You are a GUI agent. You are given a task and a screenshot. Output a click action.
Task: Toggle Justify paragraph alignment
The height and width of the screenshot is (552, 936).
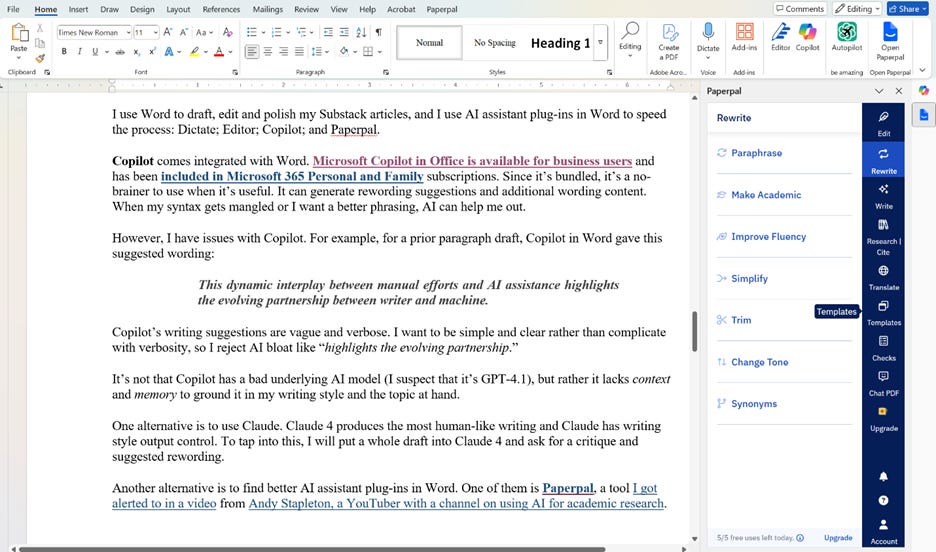[x=299, y=52]
